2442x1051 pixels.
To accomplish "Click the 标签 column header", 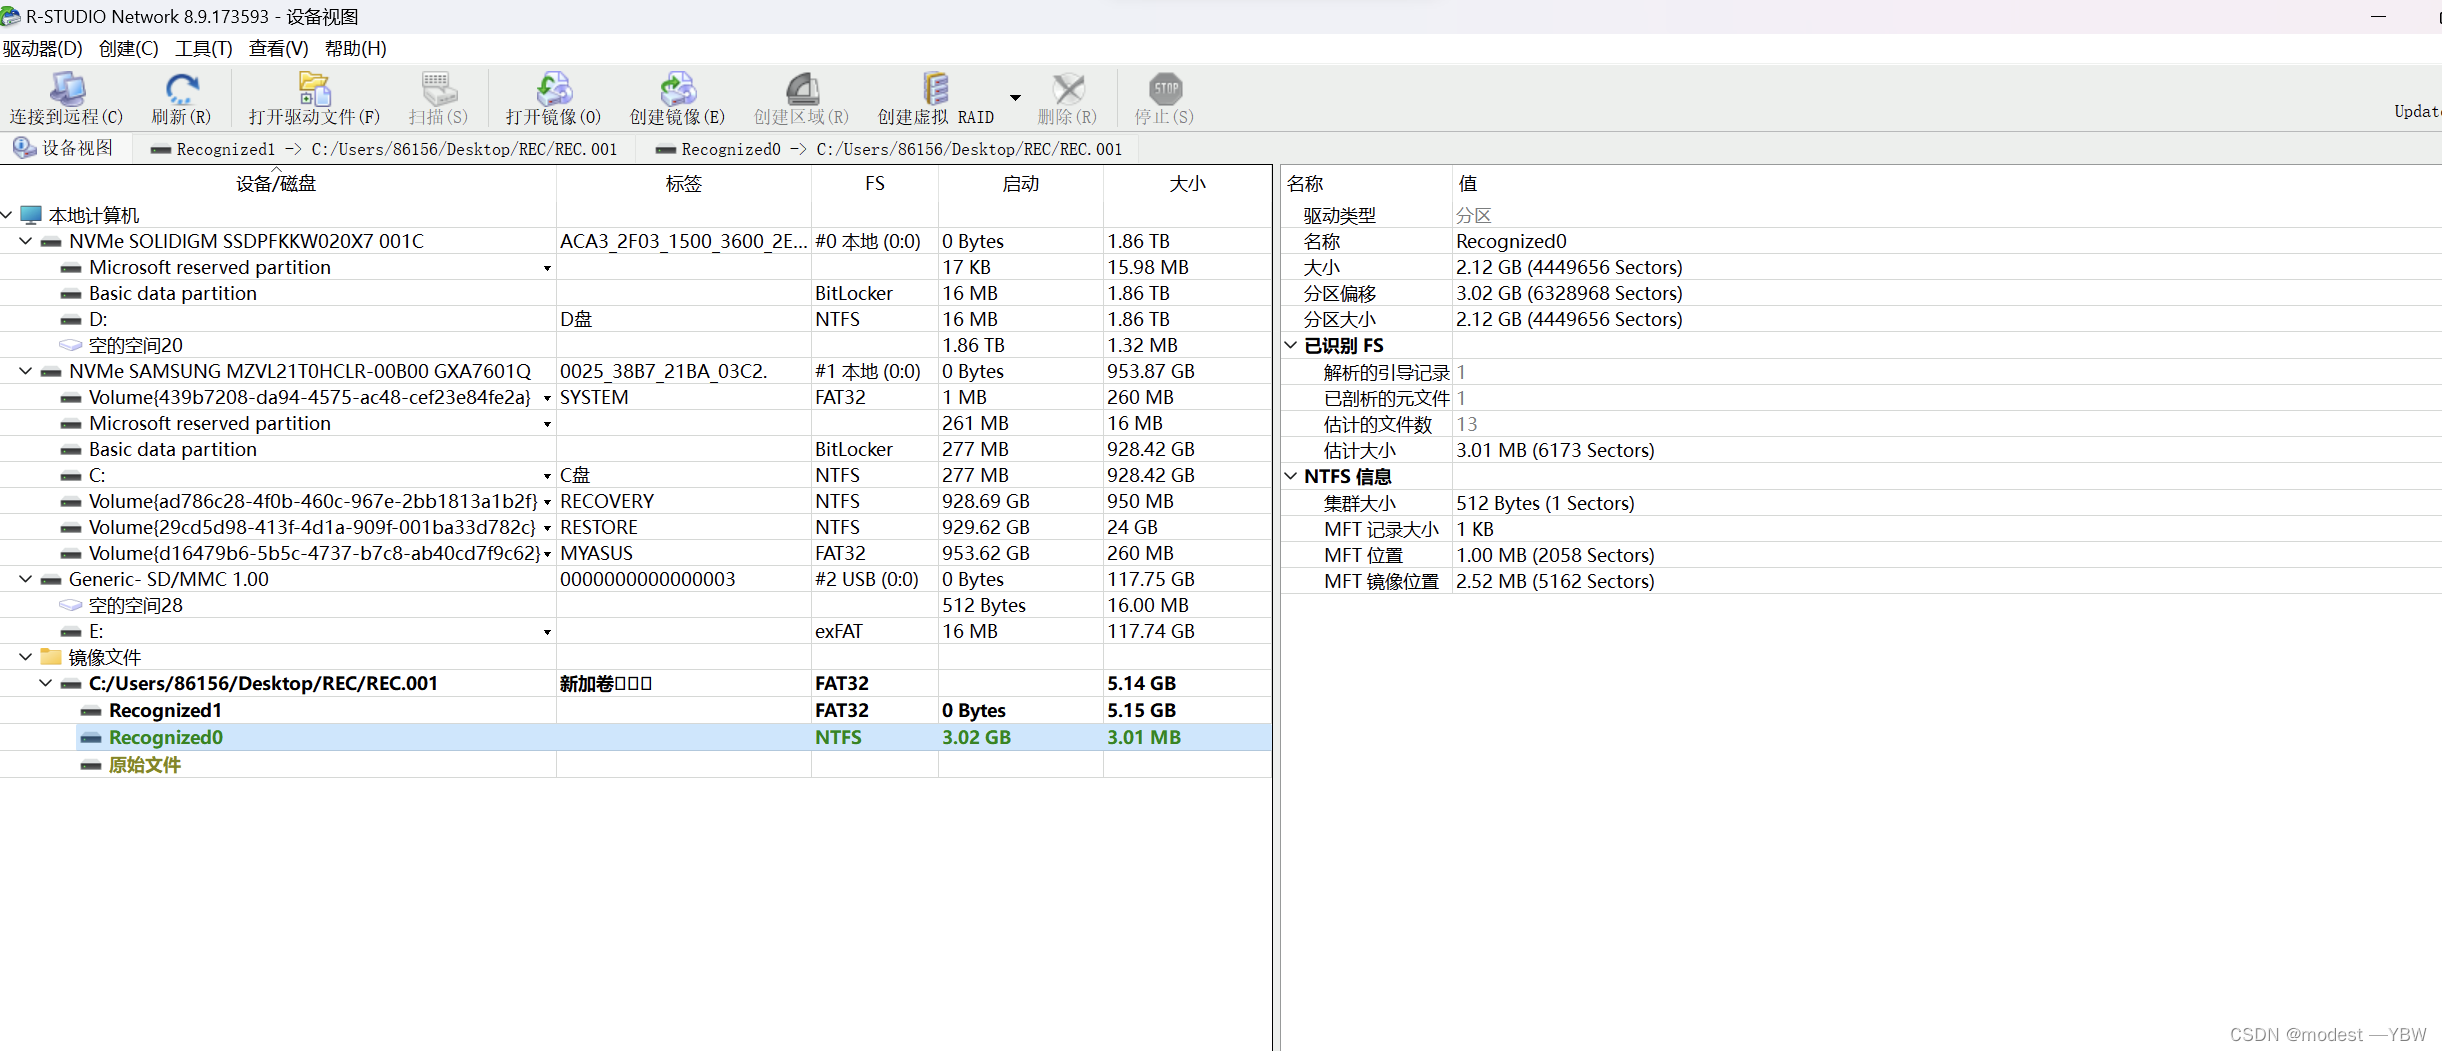I will tap(684, 183).
